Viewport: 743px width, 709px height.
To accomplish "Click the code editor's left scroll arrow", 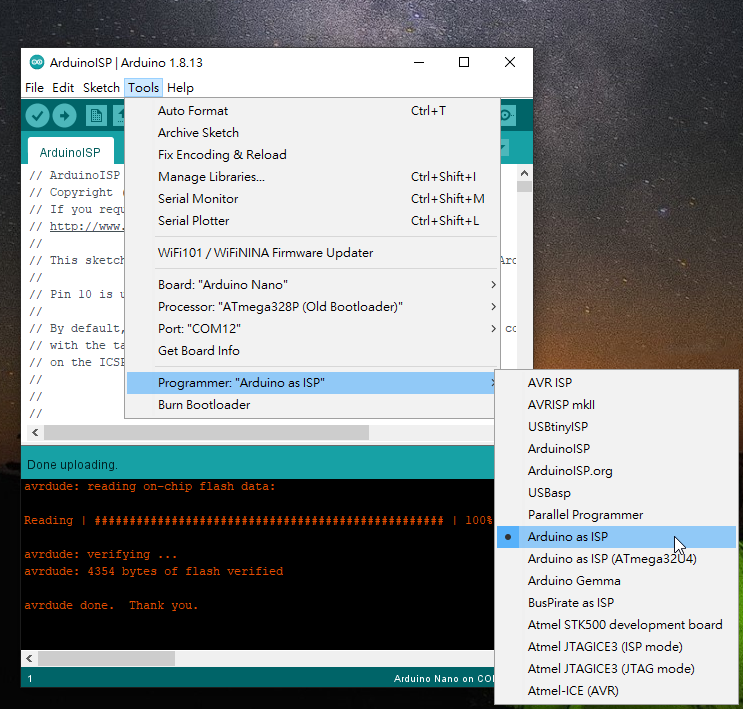I will pyautogui.click(x=36, y=433).
